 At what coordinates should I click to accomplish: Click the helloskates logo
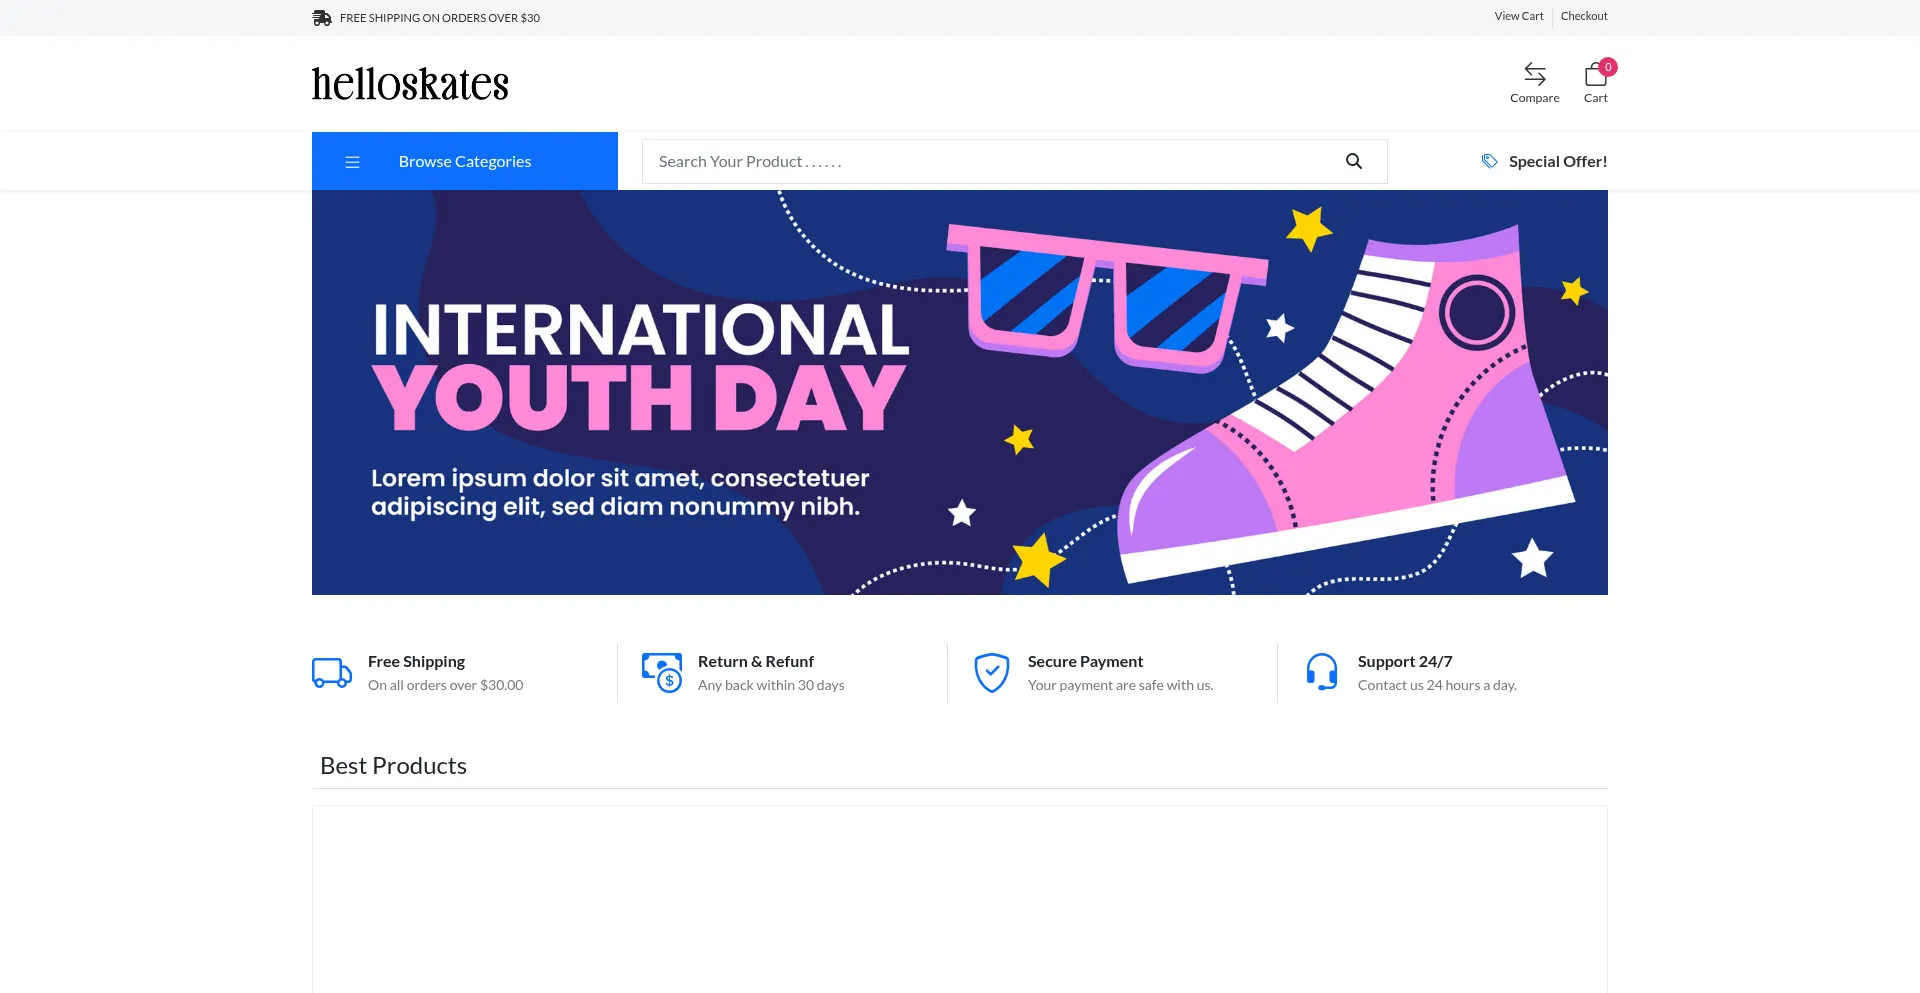(410, 84)
